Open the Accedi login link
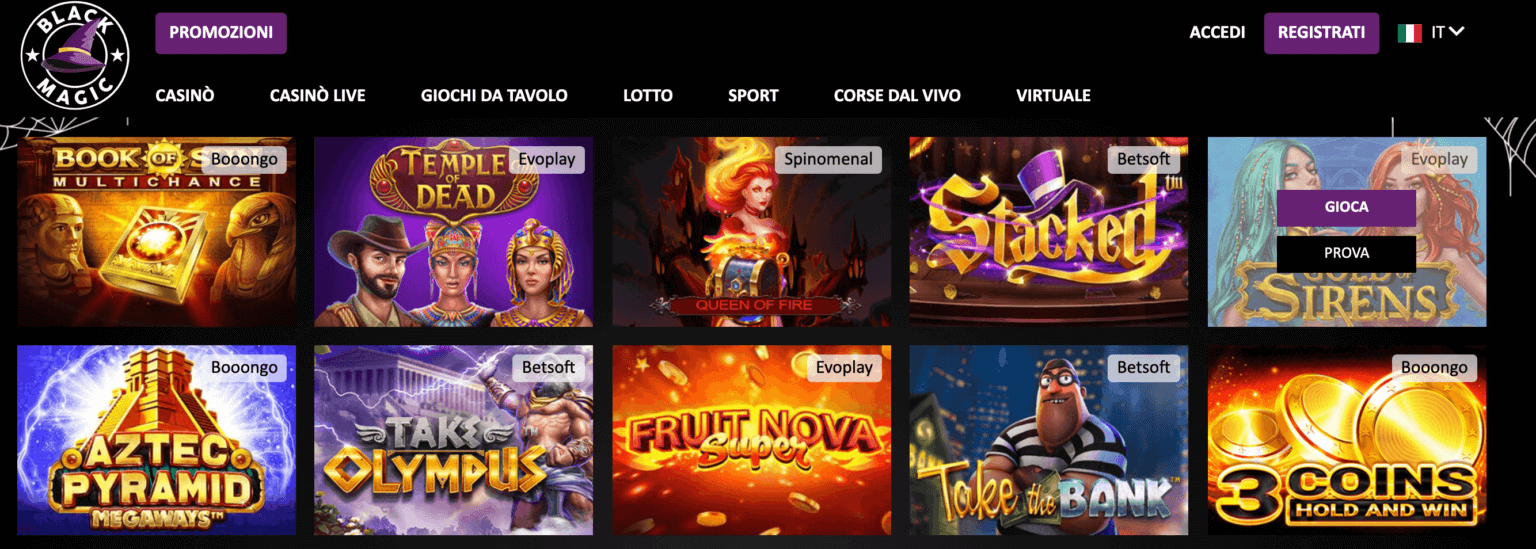This screenshot has height=549, width=1536. click(1217, 33)
